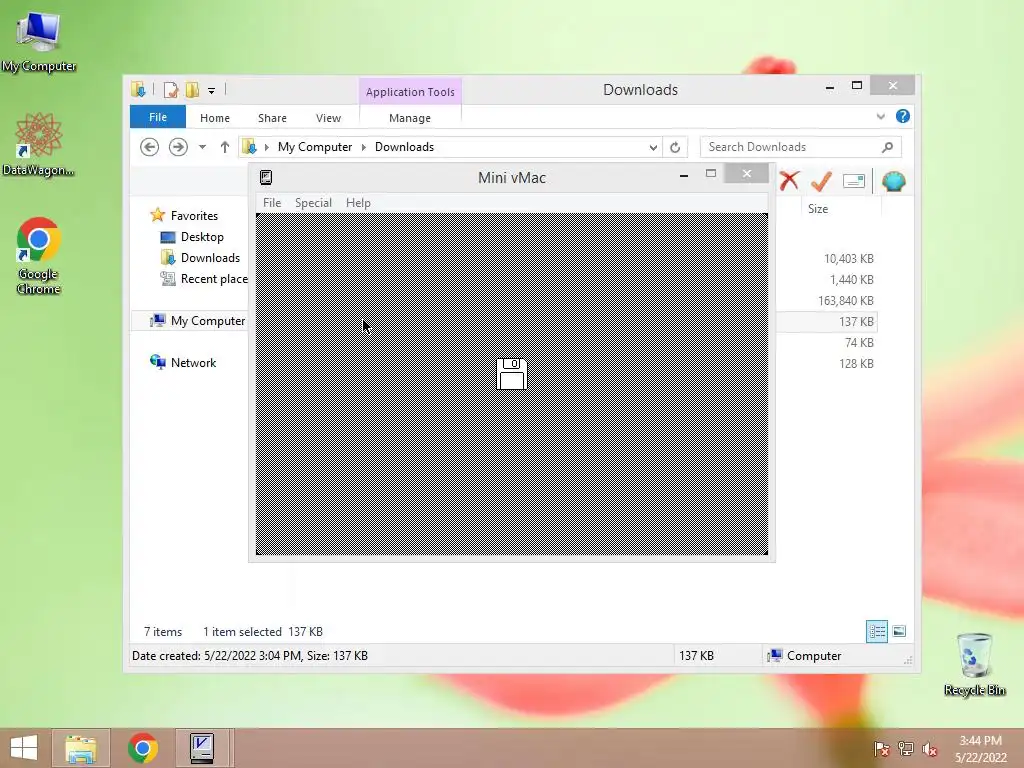Refresh the Downloads folder
Screen dimensions: 1024x768
(x=675, y=148)
